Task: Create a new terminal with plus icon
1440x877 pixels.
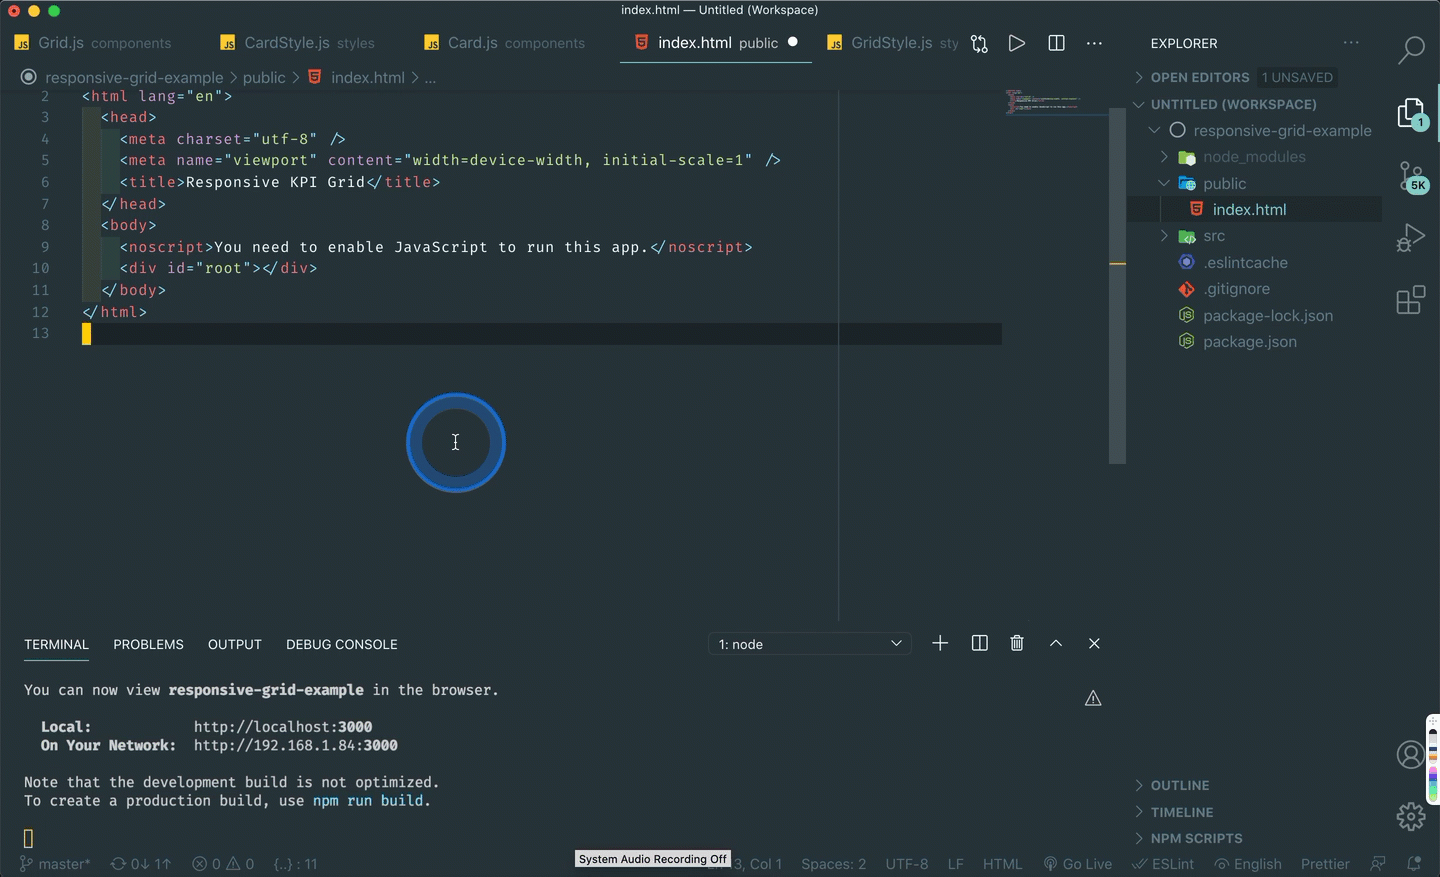Action: coord(940,643)
